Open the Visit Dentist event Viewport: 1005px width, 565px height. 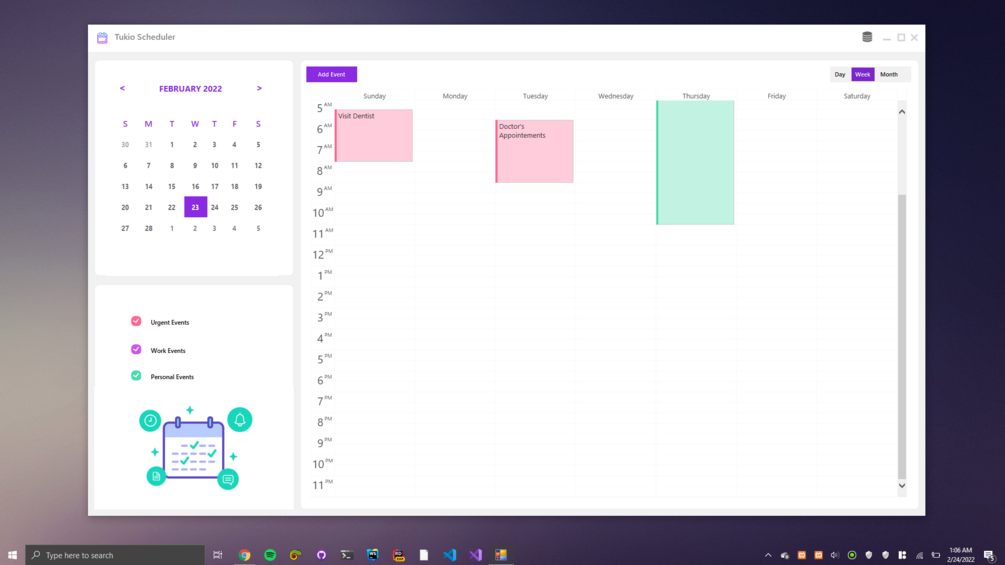374,135
